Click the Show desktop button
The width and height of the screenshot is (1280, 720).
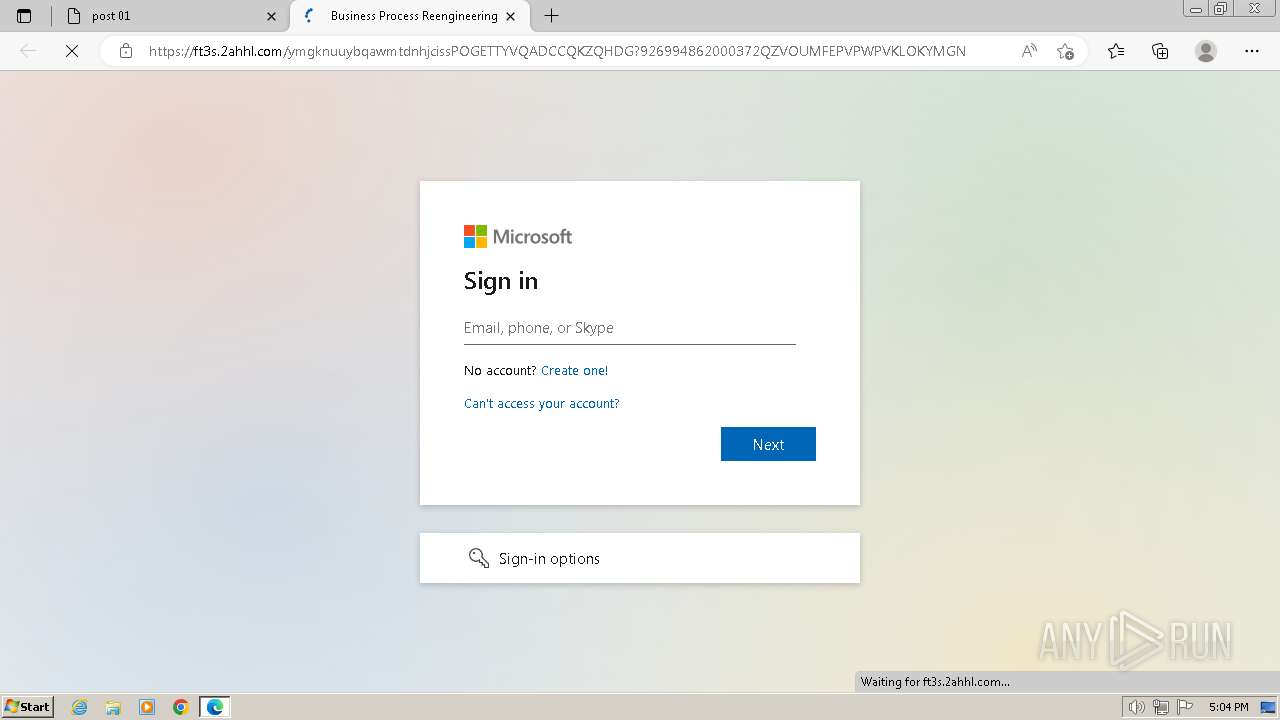coord(1268,707)
